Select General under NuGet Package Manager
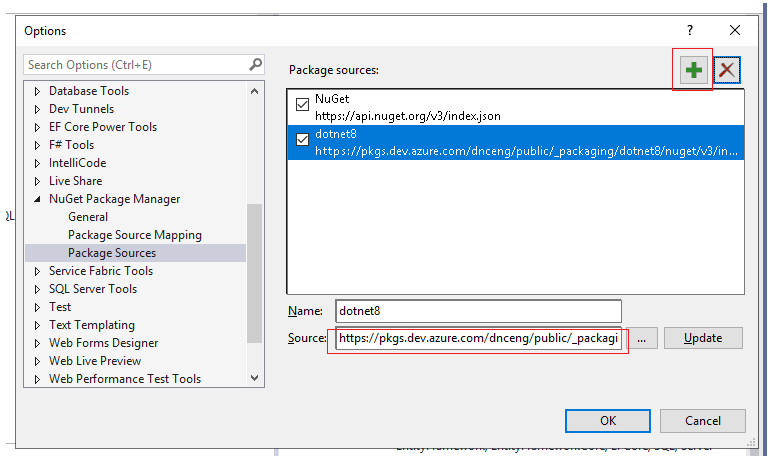This screenshot has height=474, width=782. 88,217
